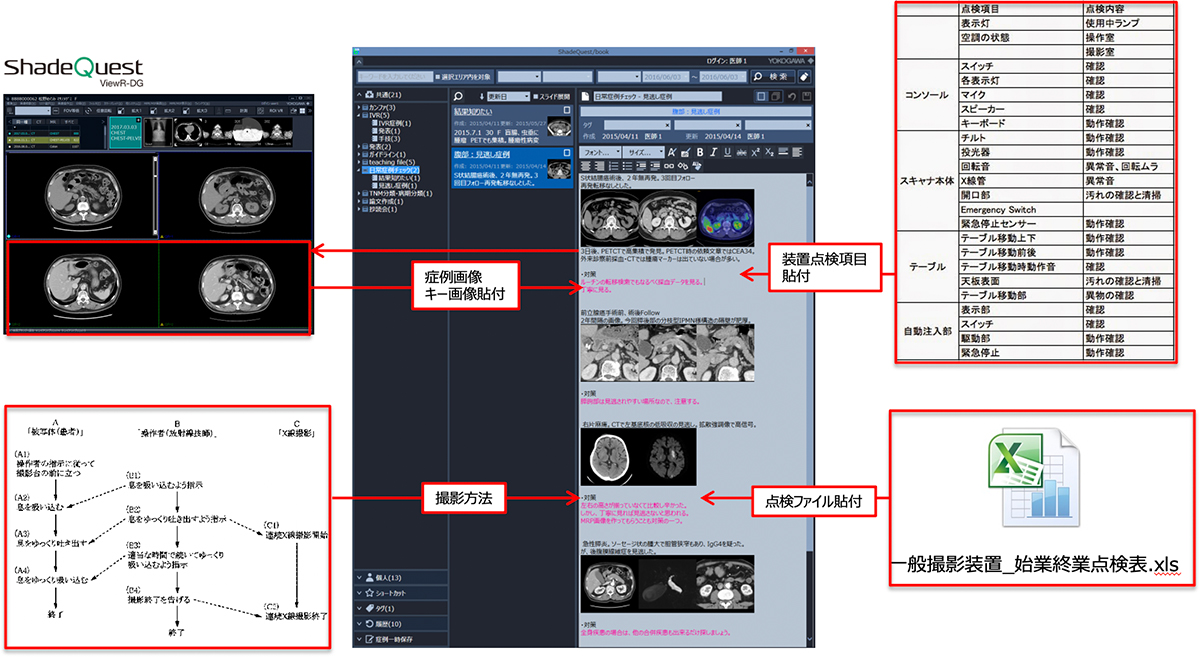Apply bold formatting in the editor
1200x658 pixels.
point(700,152)
